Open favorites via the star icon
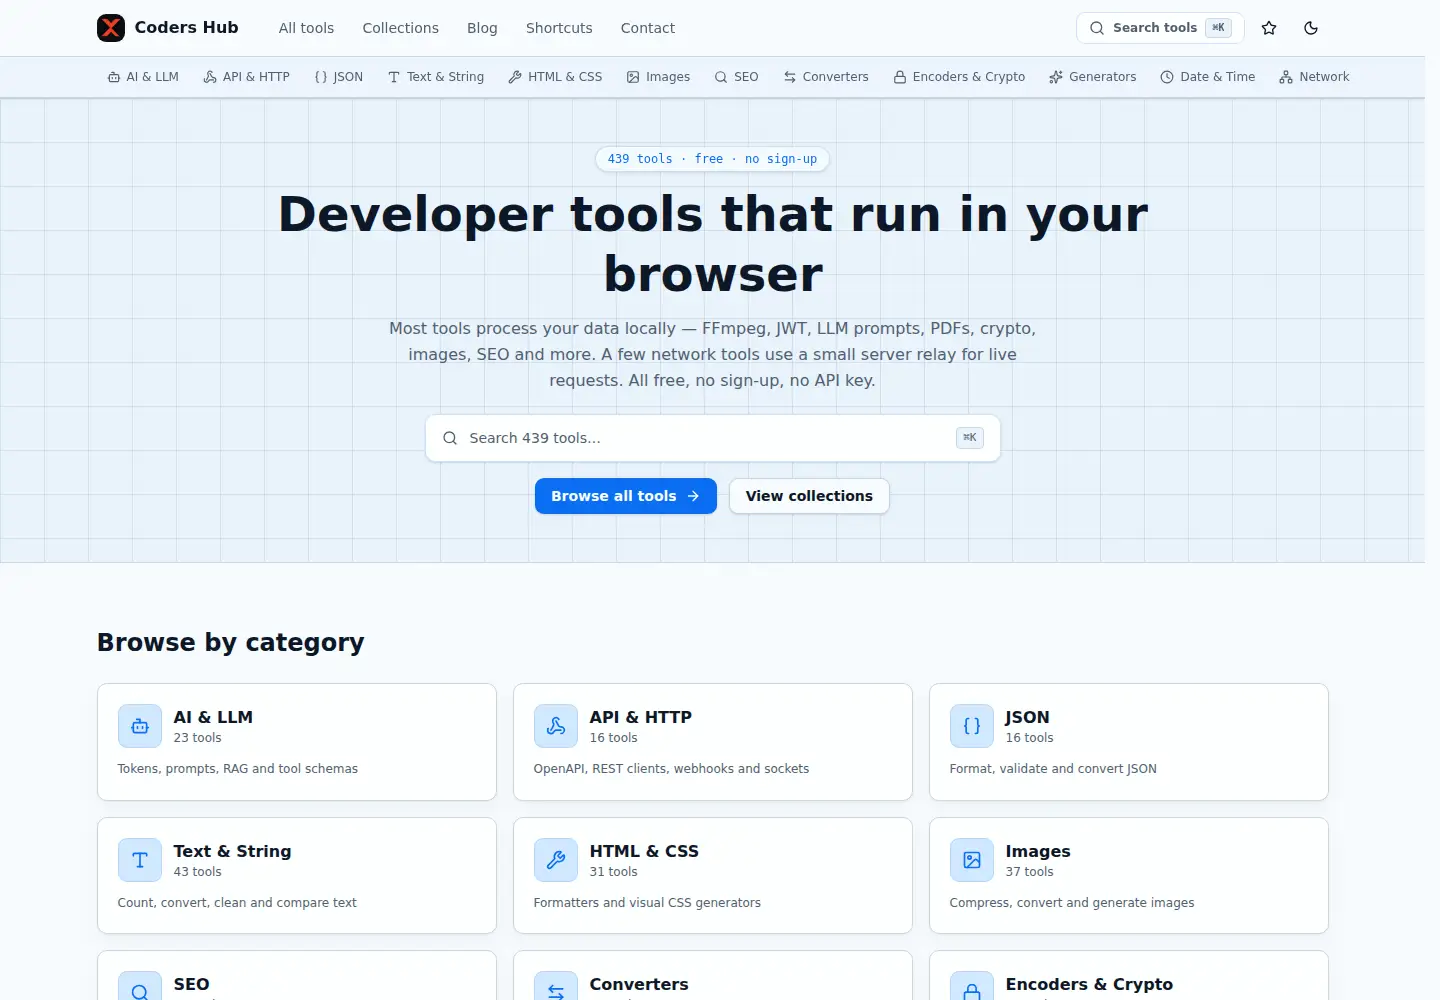Screen dimensions: 1440x1000 tap(1269, 28)
